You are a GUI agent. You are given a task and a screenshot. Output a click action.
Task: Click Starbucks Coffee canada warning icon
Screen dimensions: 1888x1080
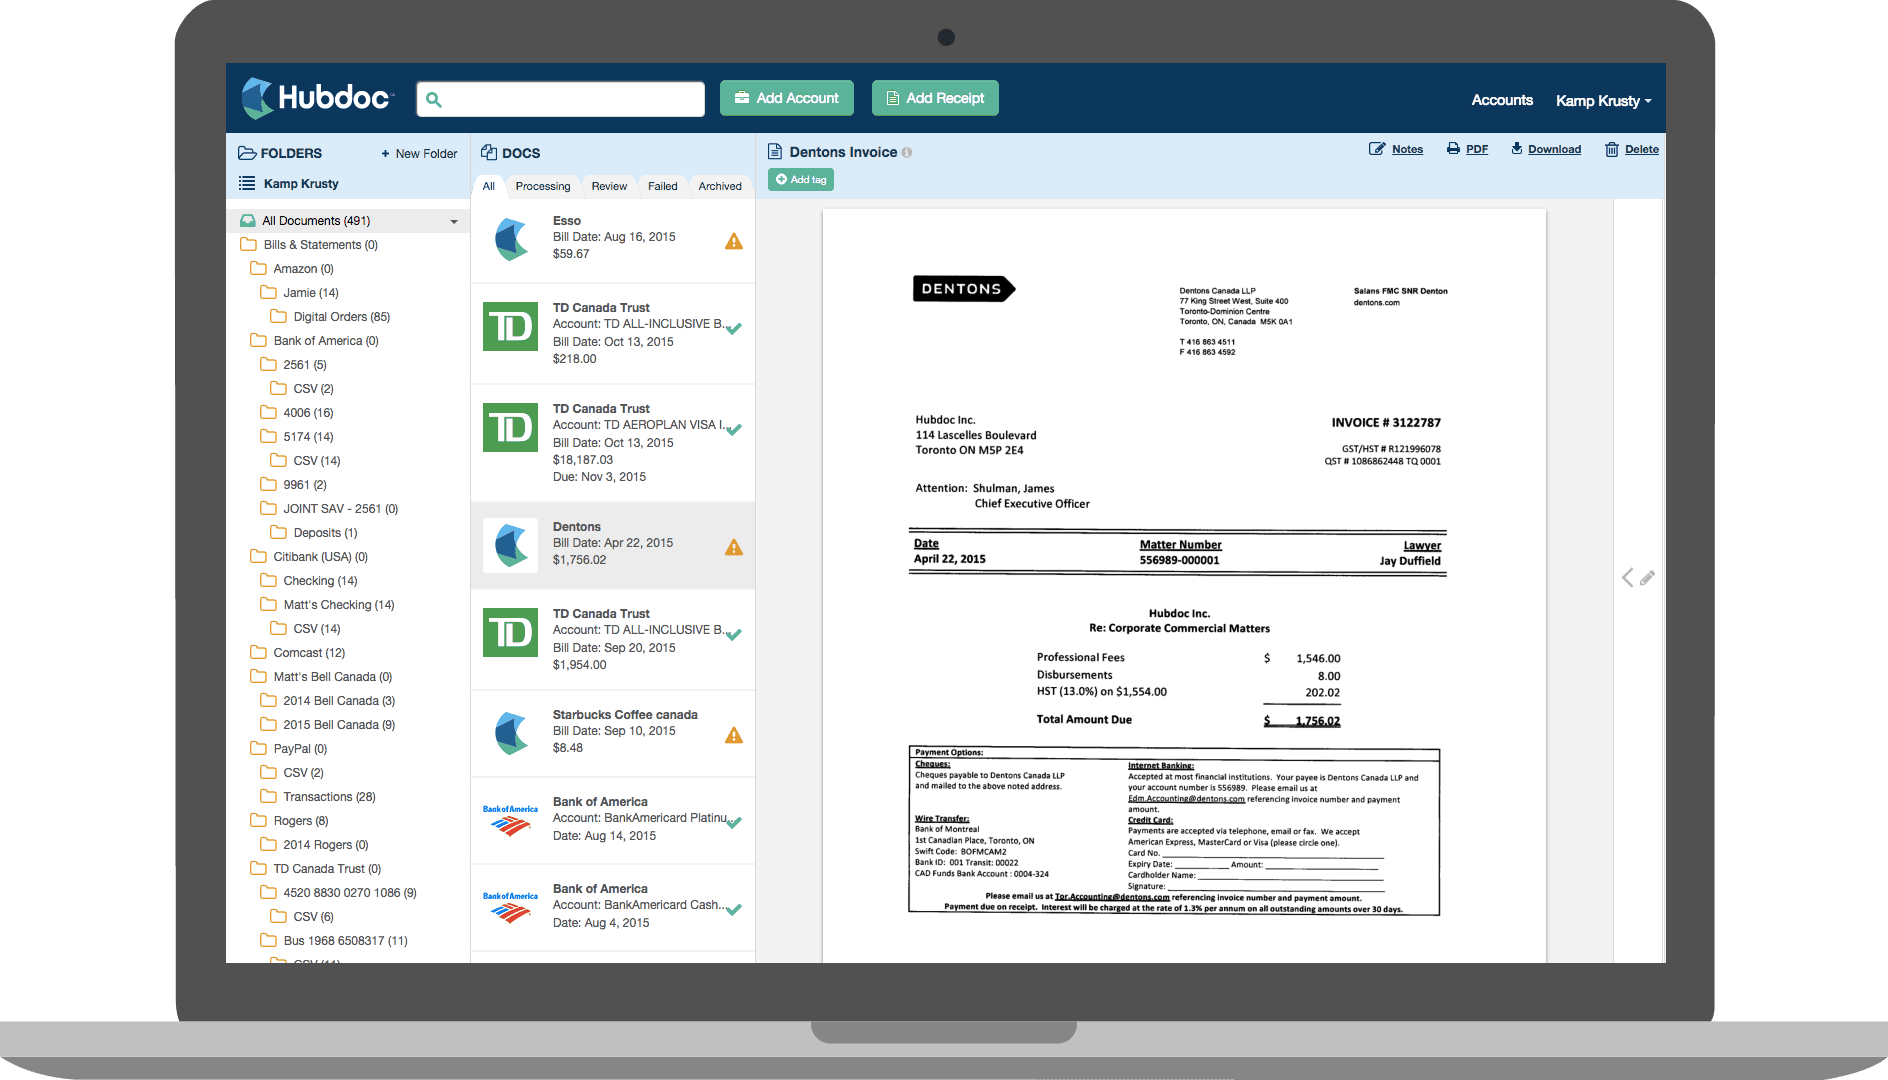click(734, 735)
